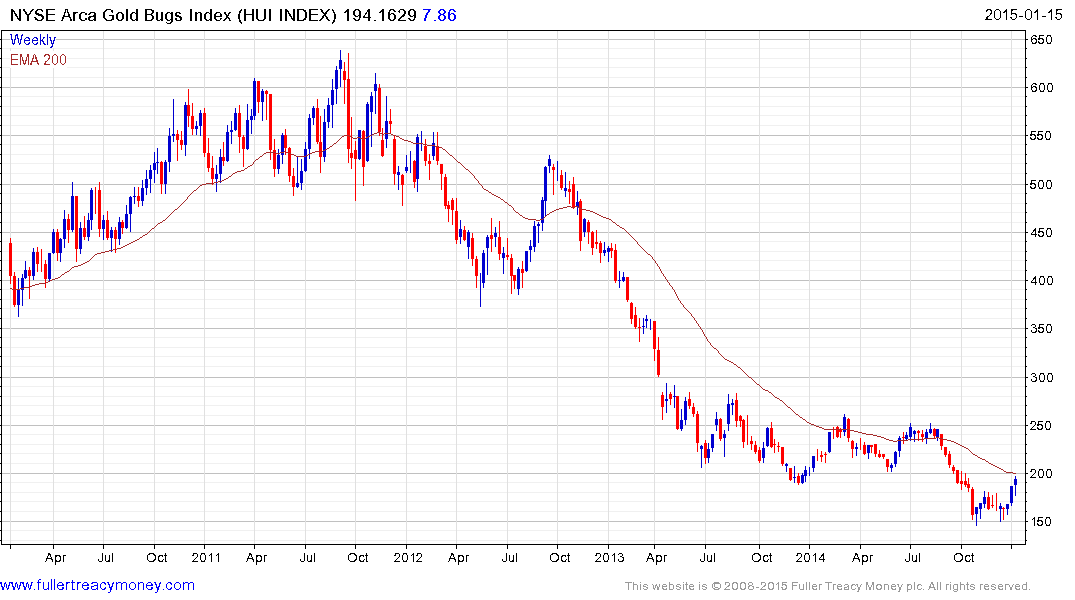Image resolution: width=1075 pixels, height=600 pixels.
Task: Click the 350 price axis label
Action: click(1041, 328)
